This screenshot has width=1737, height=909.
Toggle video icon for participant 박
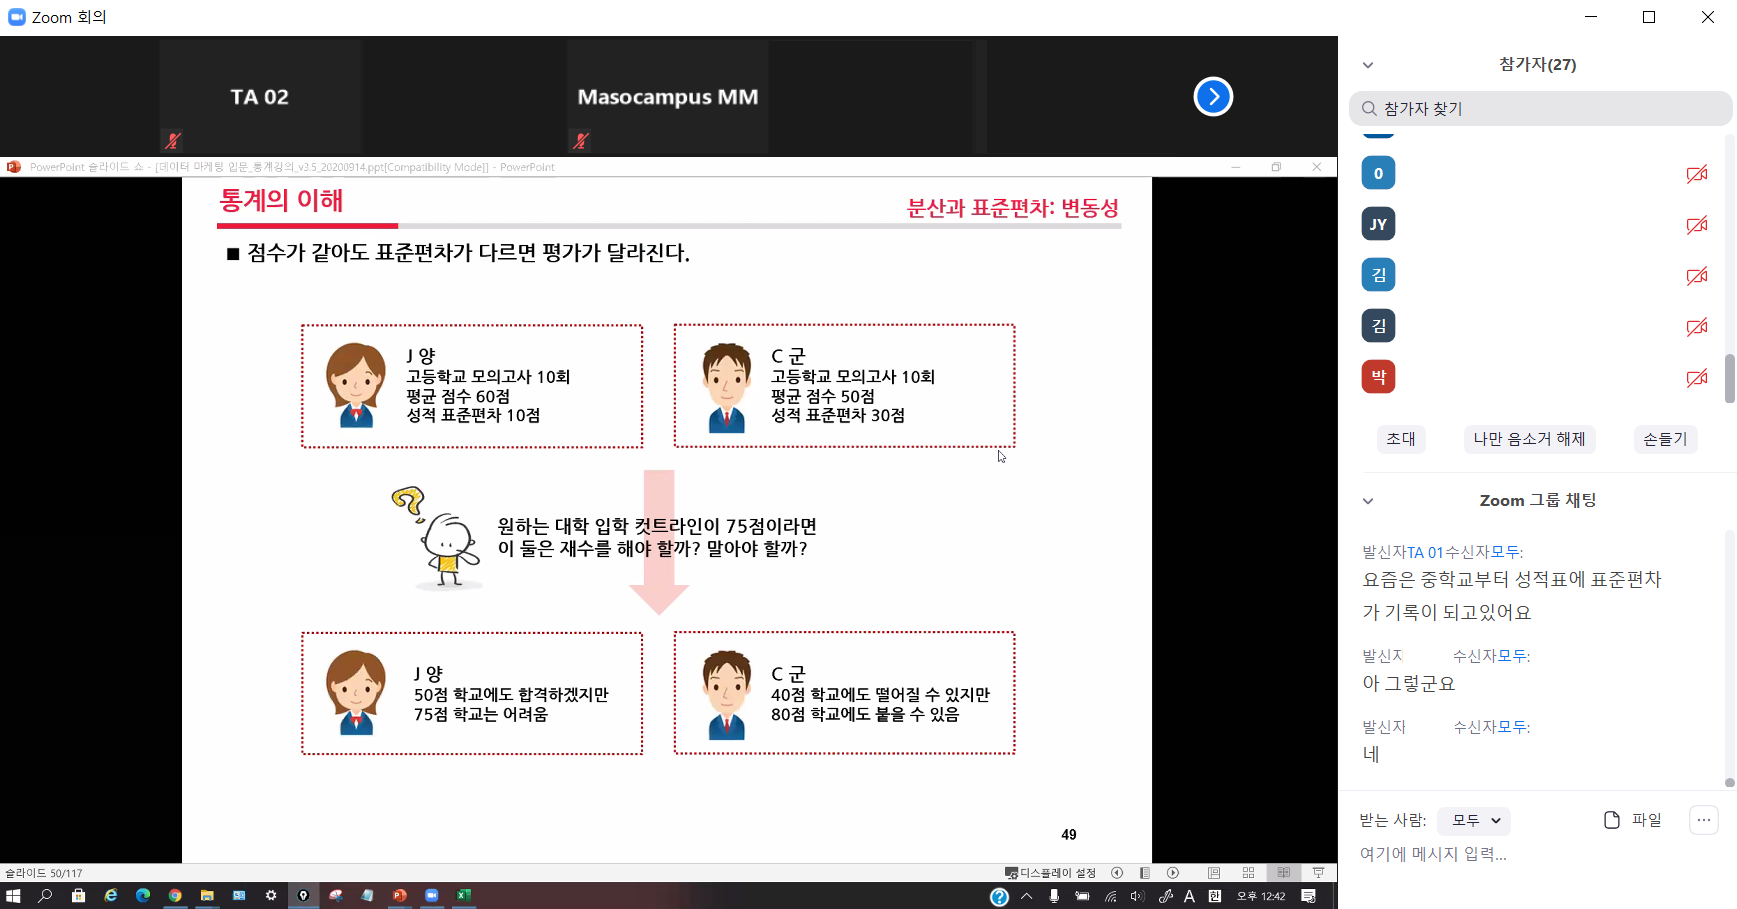coord(1696,378)
